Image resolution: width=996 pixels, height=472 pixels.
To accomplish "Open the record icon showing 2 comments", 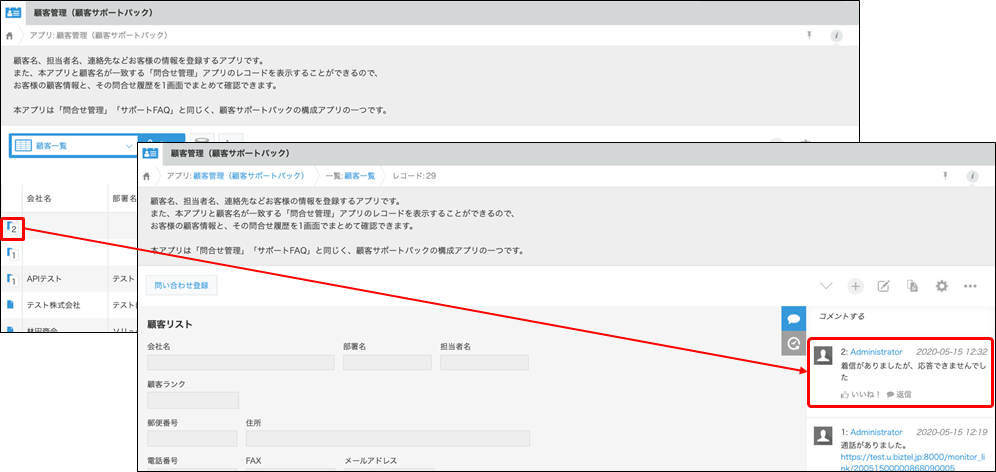I will pyautogui.click(x=11, y=227).
